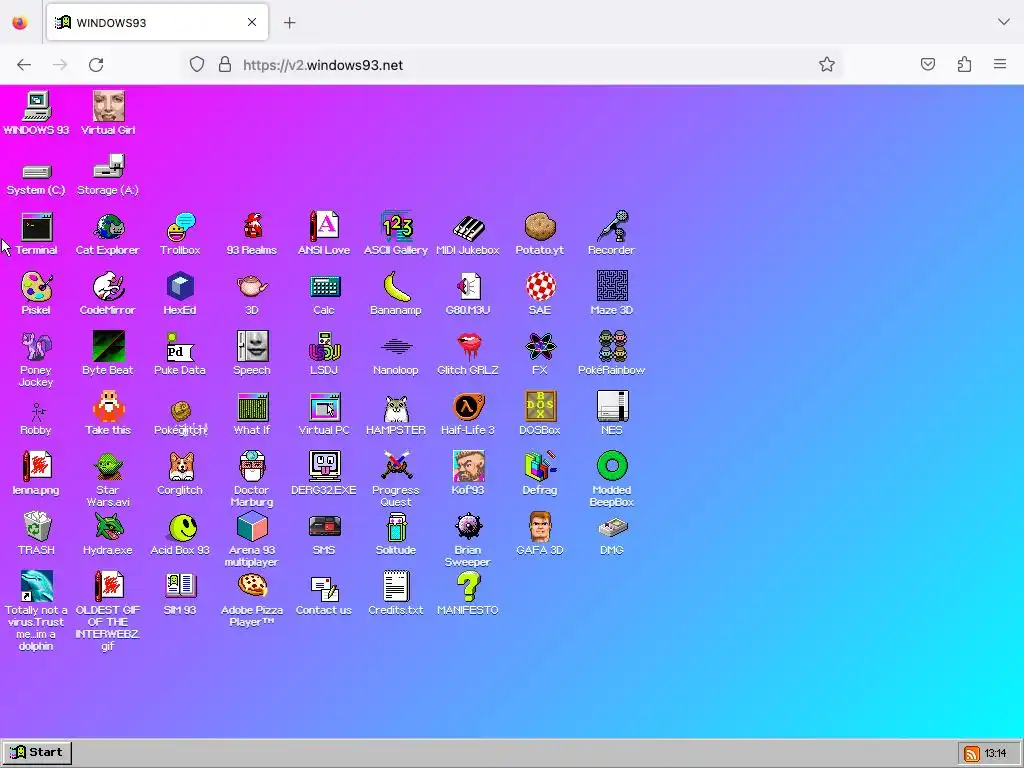Viewport: 1024px width, 768px height.
Task: Launch Bananamp banana icon
Action: pos(396,288)
